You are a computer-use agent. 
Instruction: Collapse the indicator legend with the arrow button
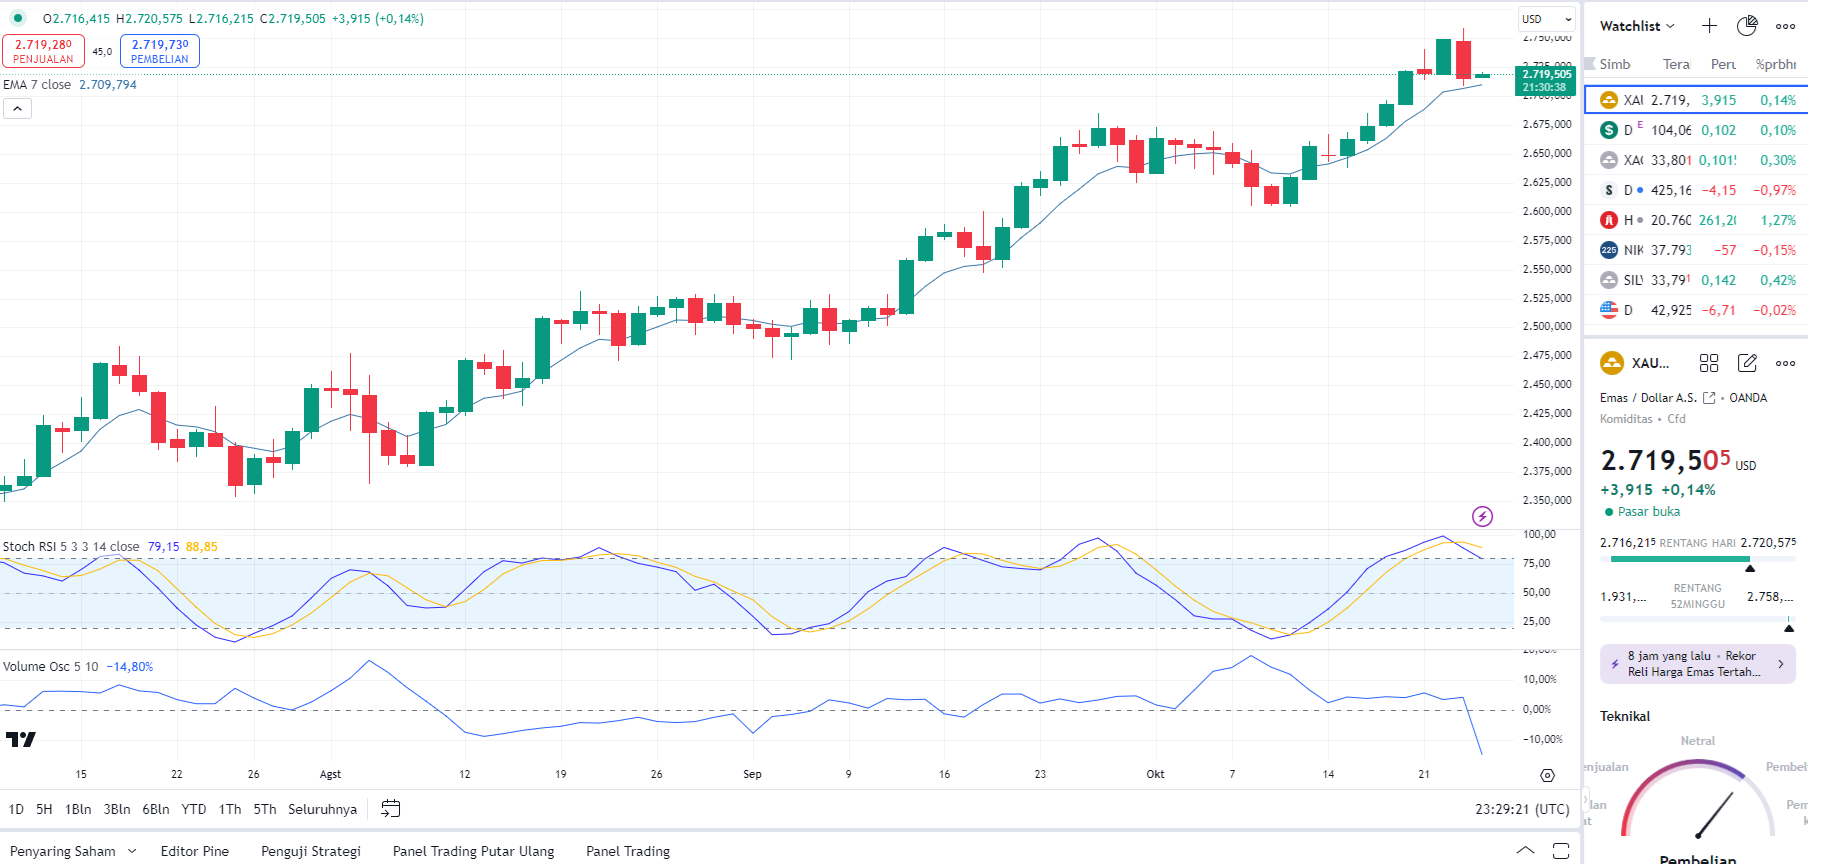coord(17,108)
